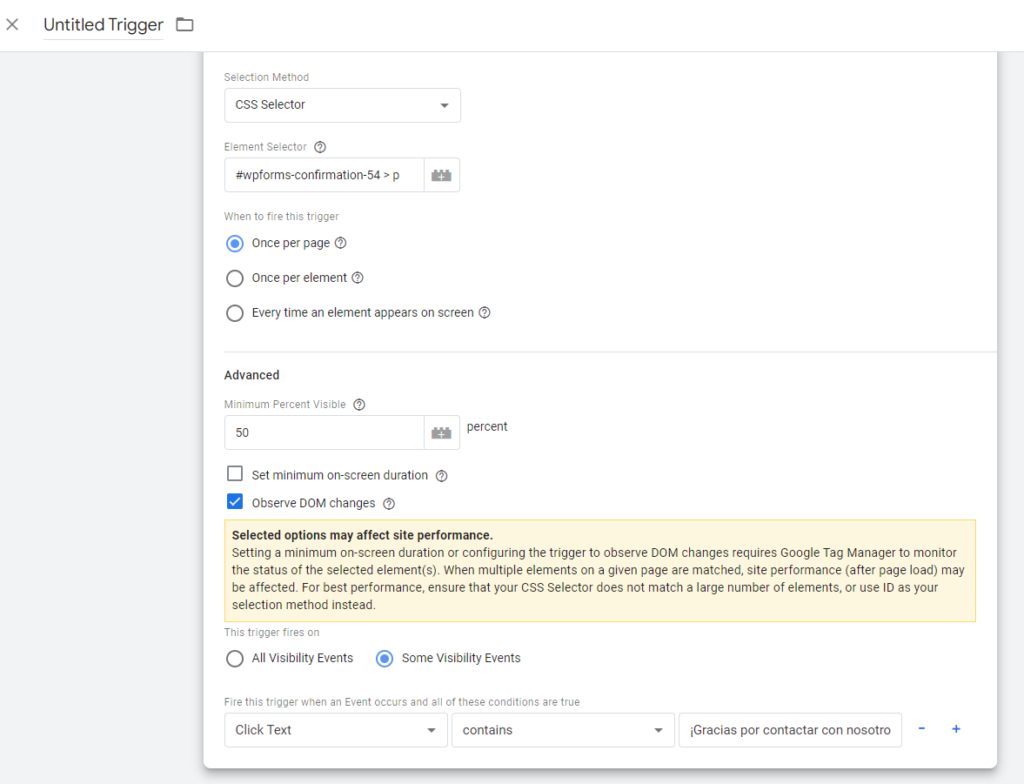Click the folder icon beside Untitled Trigger
Image resolution: width=1024 pixels, height=784 pixels.
tap(185, 25)
